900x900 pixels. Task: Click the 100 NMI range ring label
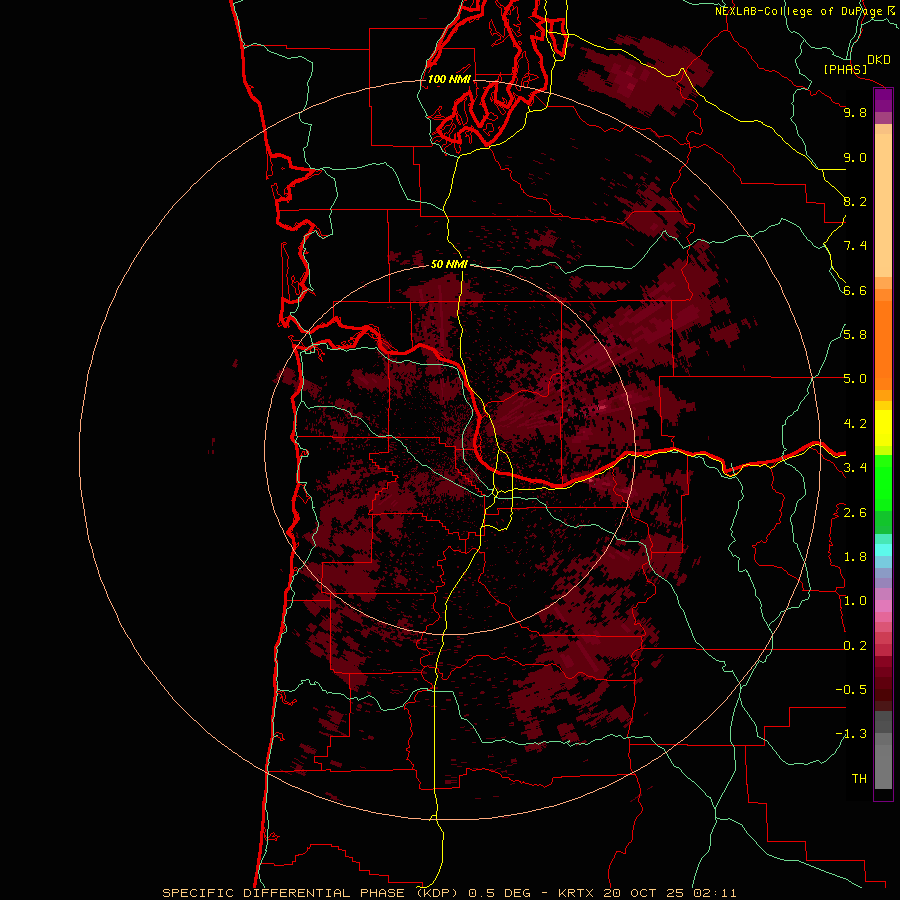tap(449, 79)
